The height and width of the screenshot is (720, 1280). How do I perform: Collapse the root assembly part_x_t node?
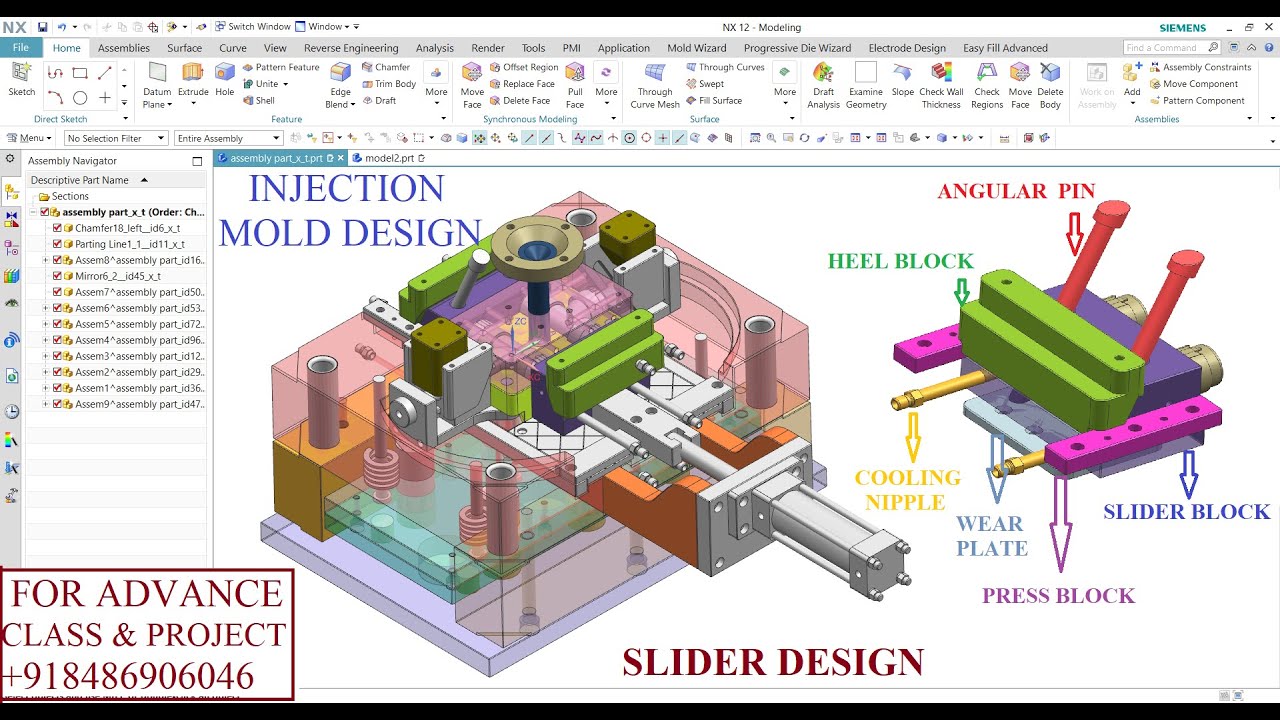(x=33, y=212)
